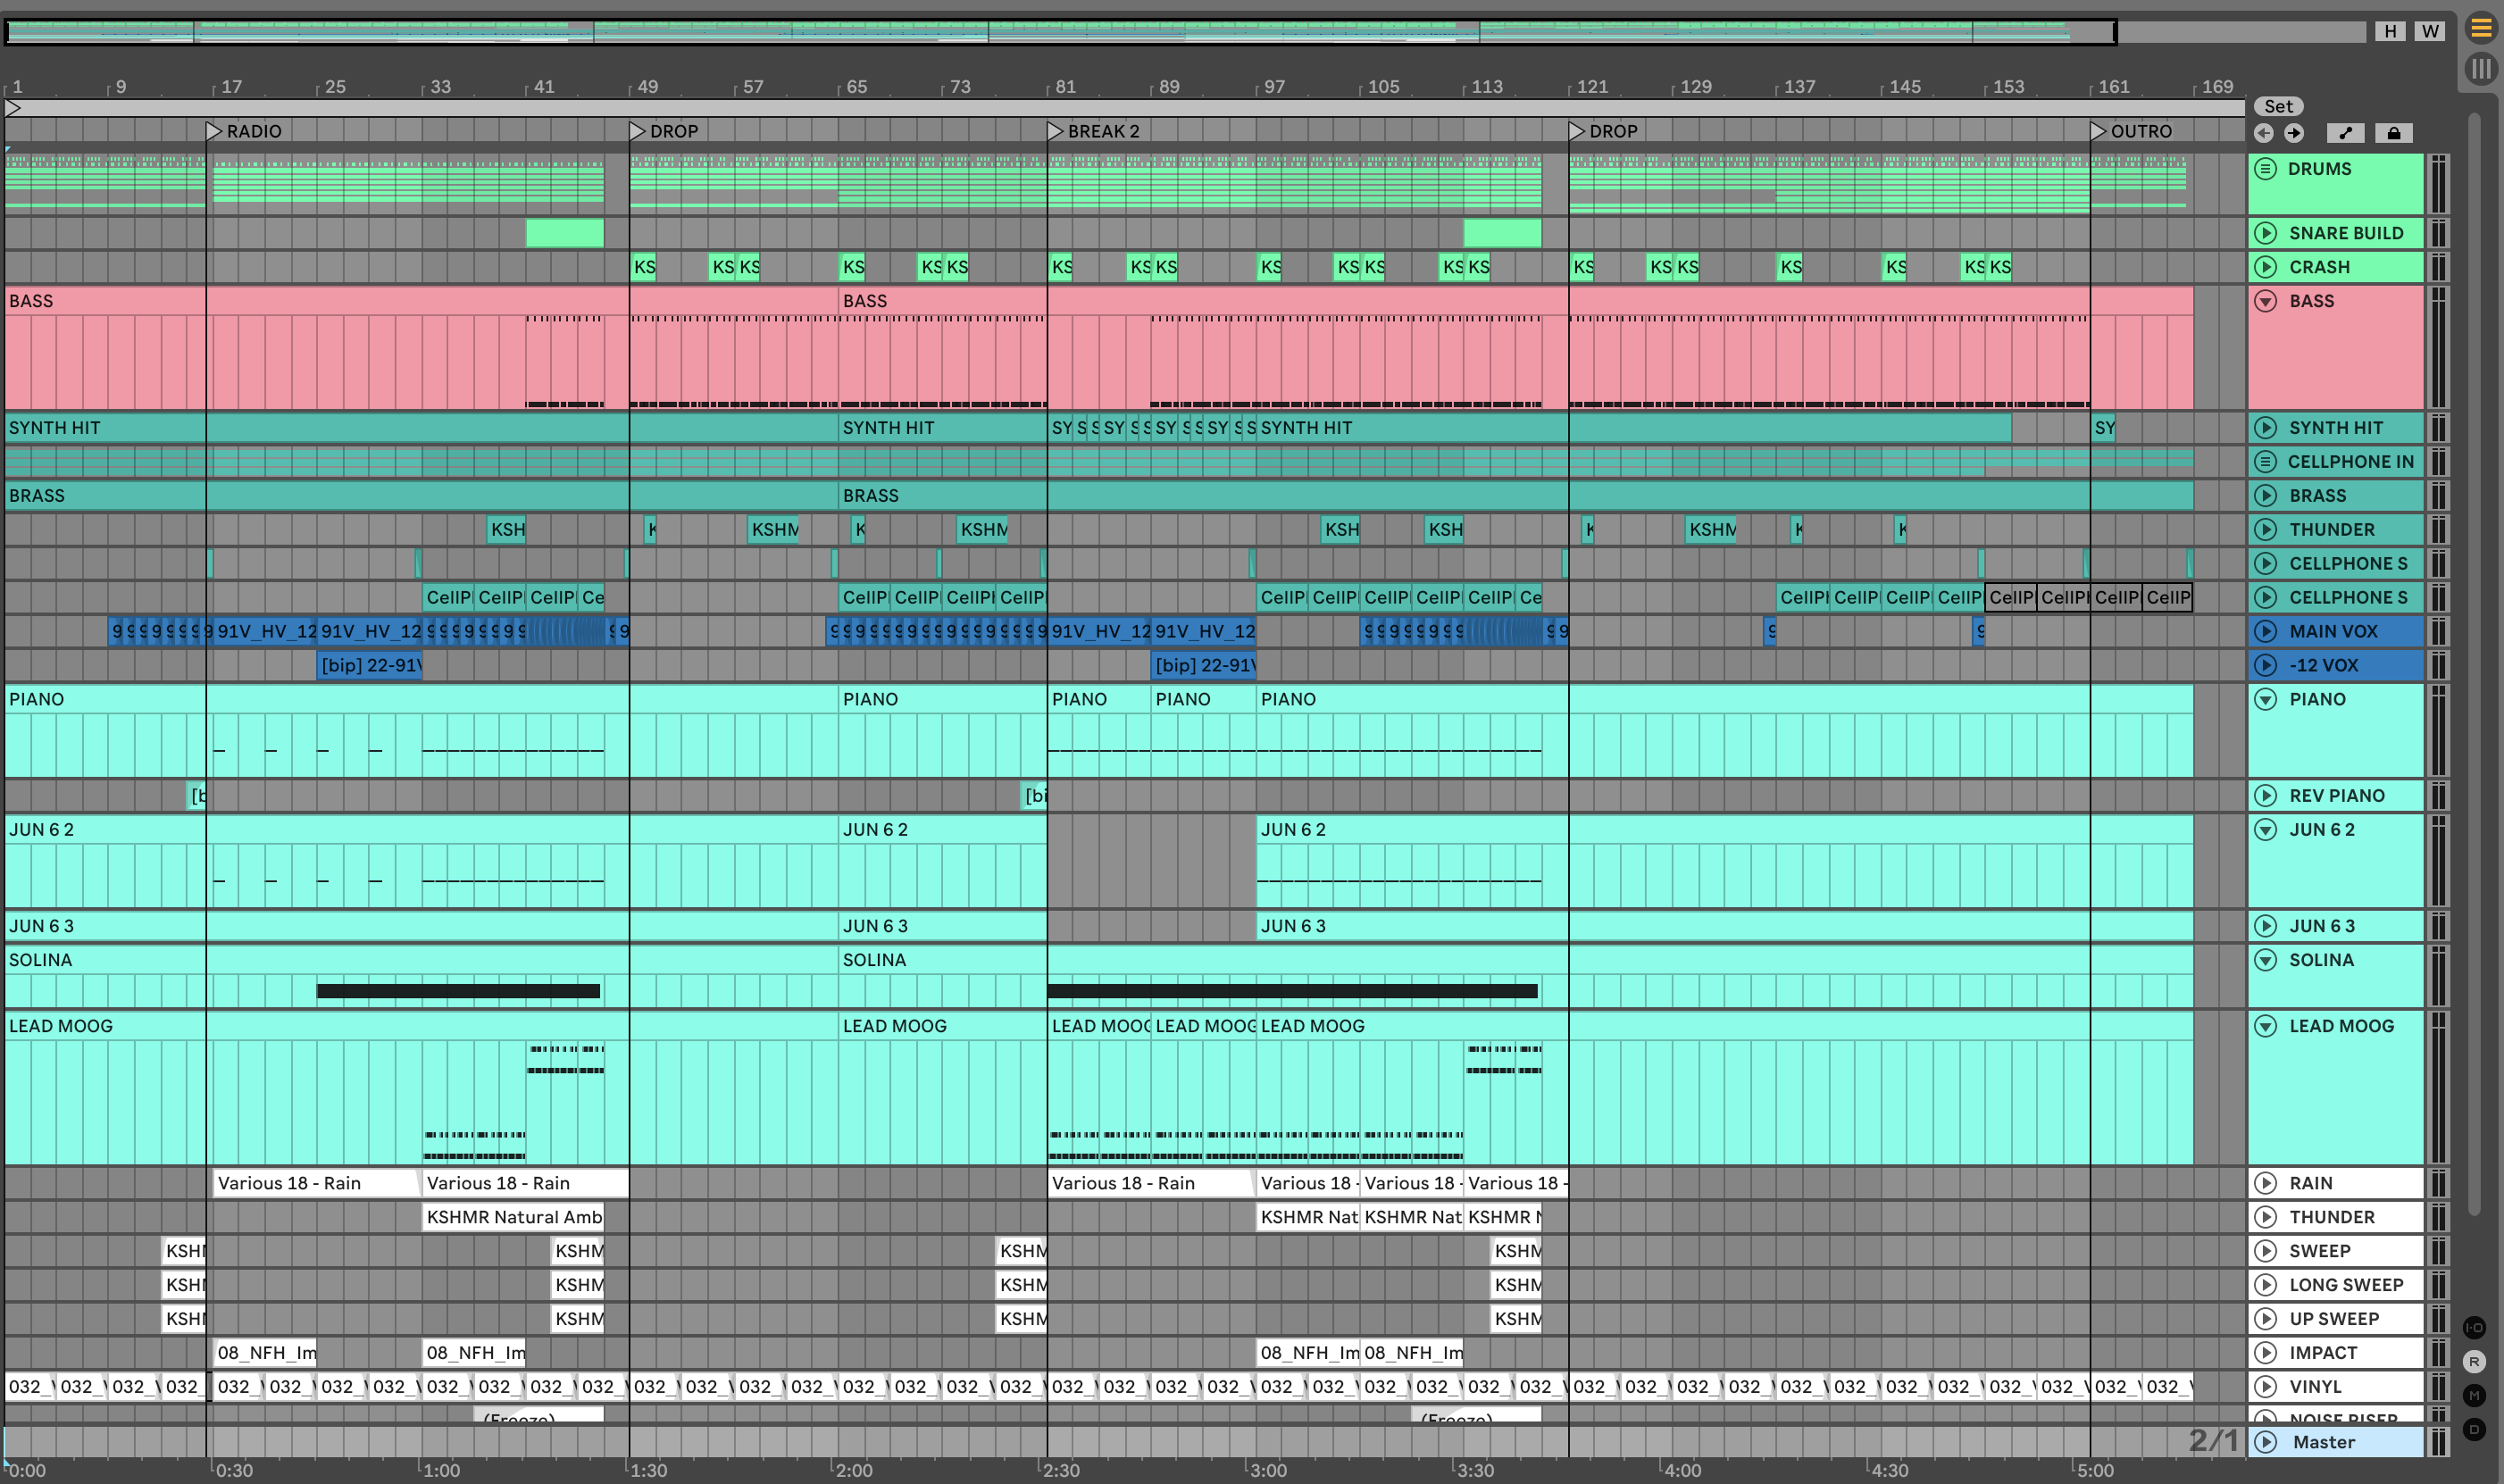Click the lock envelopes button

click(x=2393, y=133)
